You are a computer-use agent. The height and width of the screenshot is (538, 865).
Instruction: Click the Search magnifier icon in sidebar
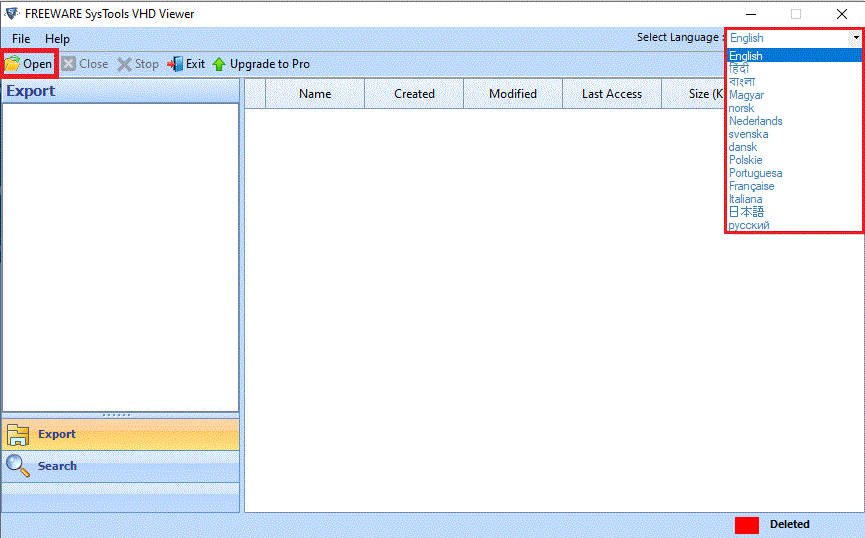point(18,466)
